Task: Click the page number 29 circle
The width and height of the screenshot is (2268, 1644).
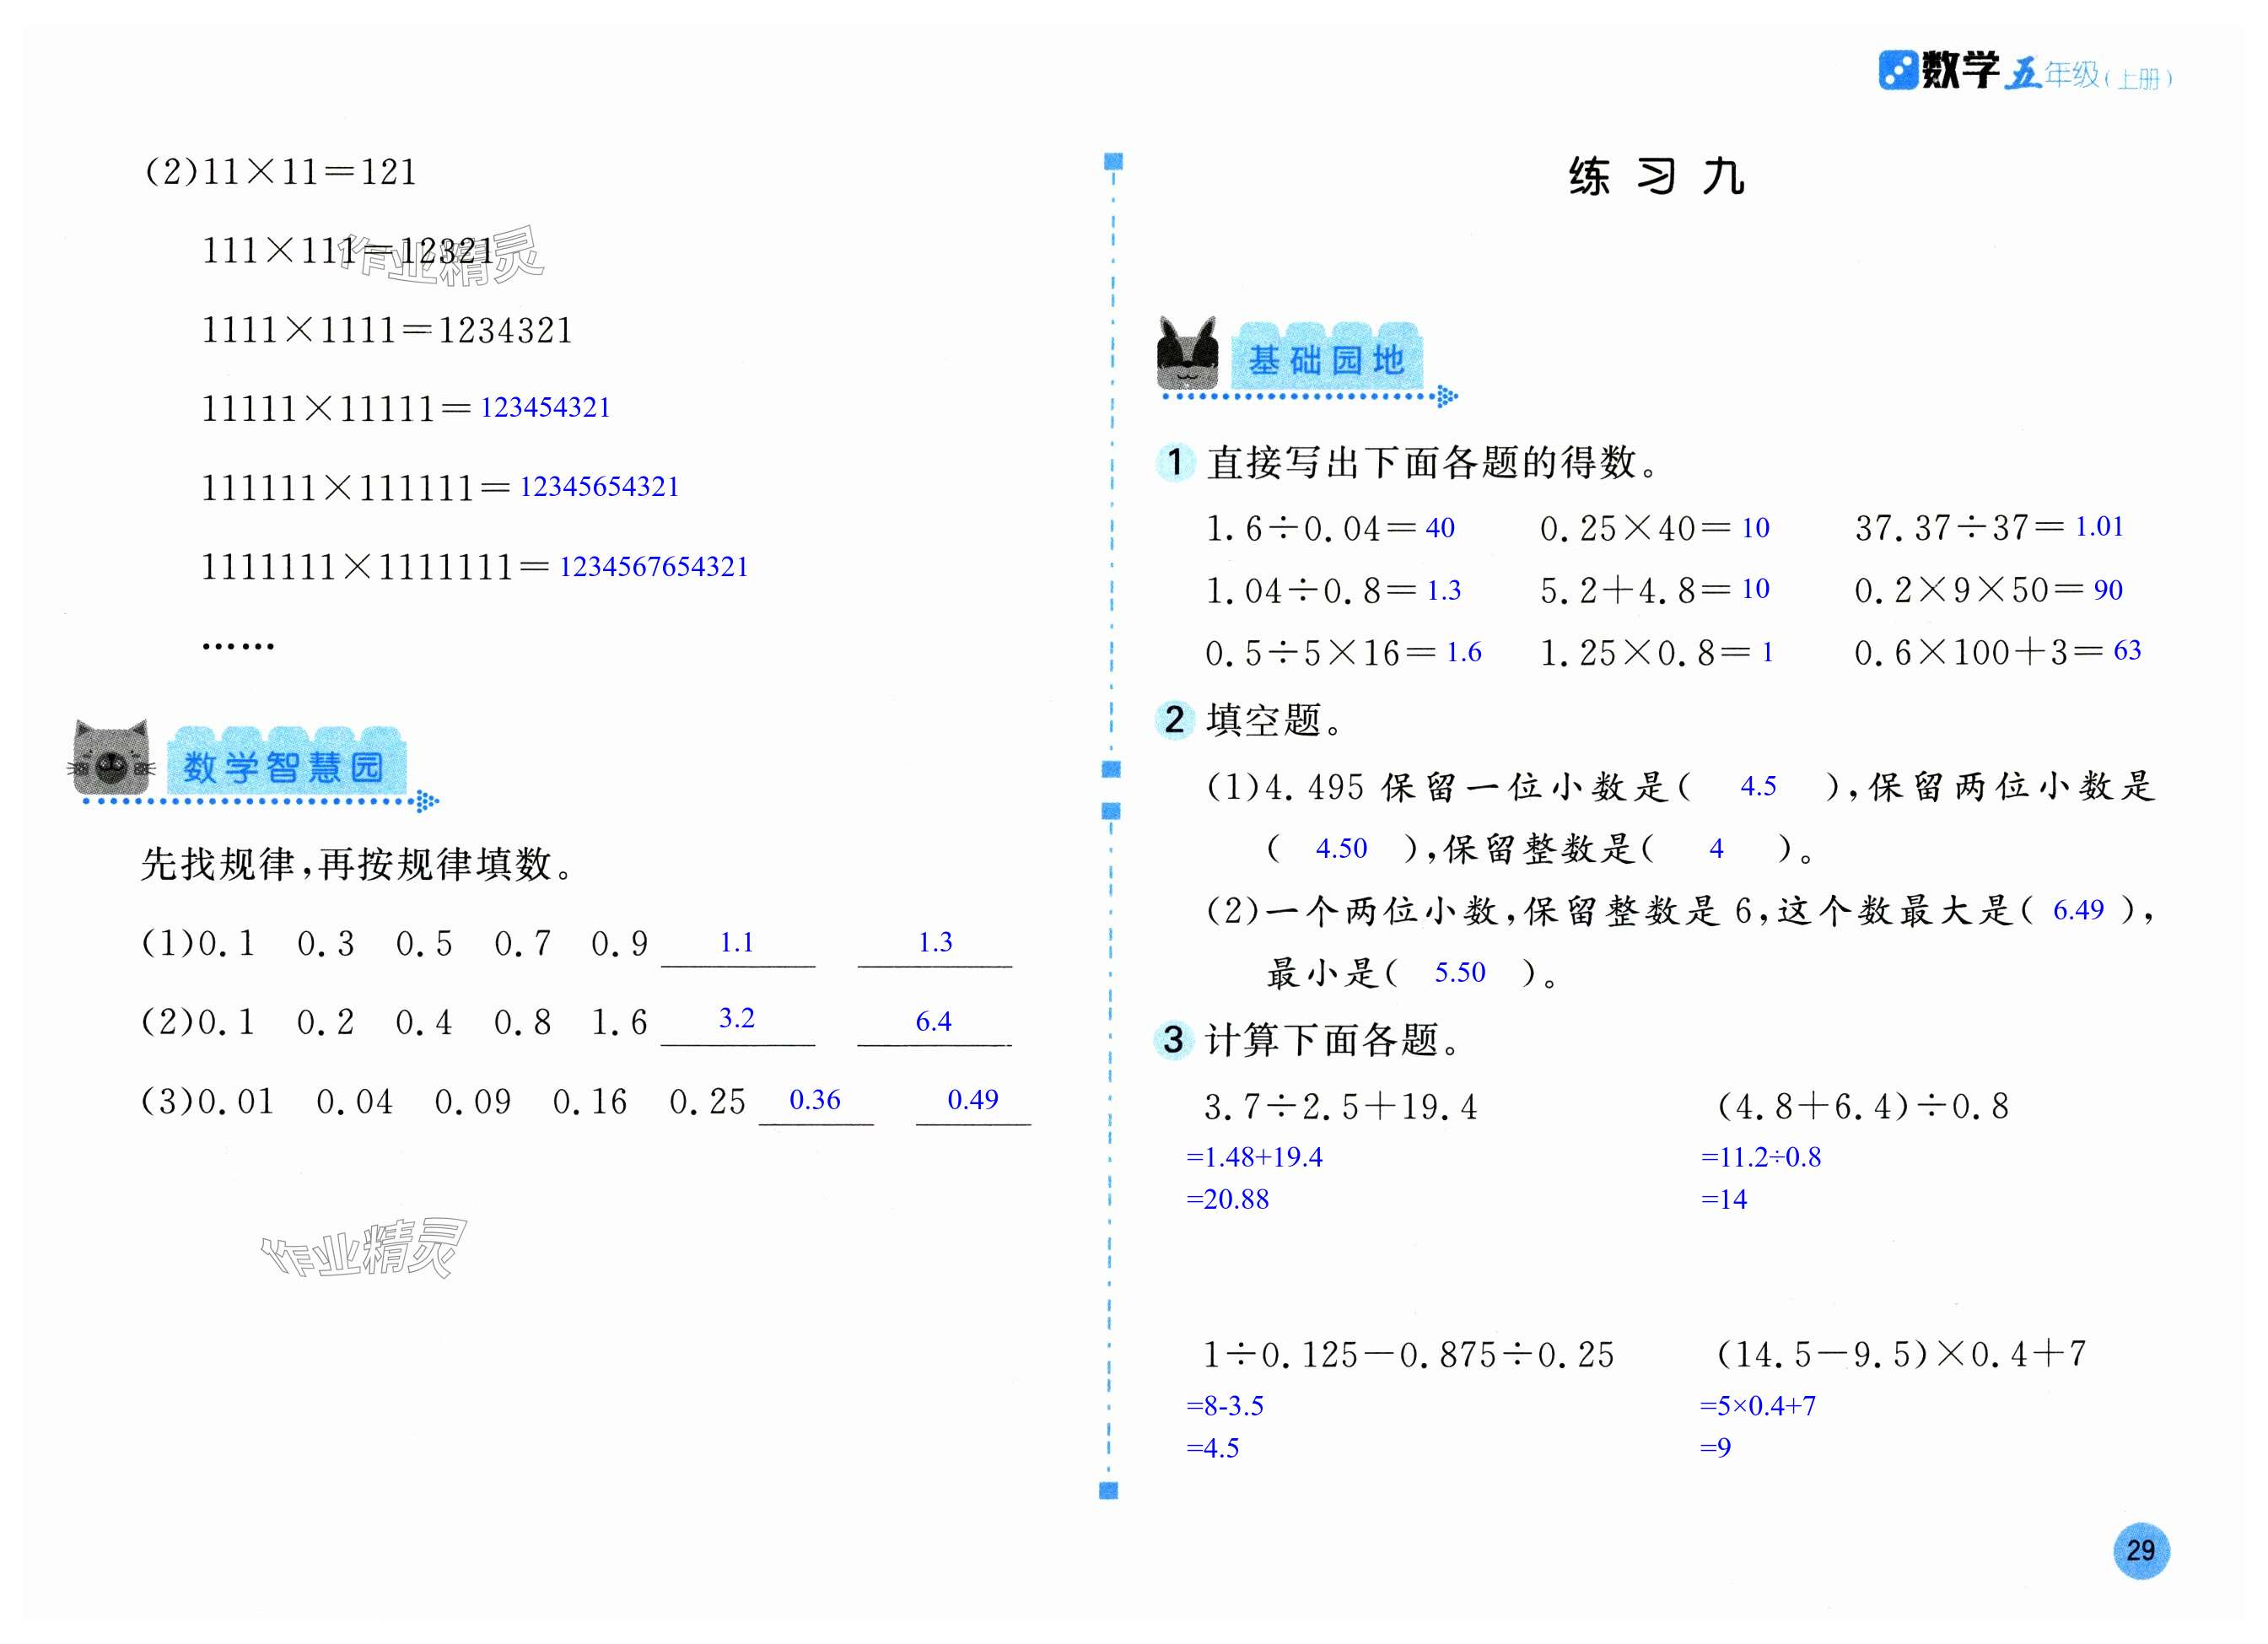Action: point(2140,1550)
